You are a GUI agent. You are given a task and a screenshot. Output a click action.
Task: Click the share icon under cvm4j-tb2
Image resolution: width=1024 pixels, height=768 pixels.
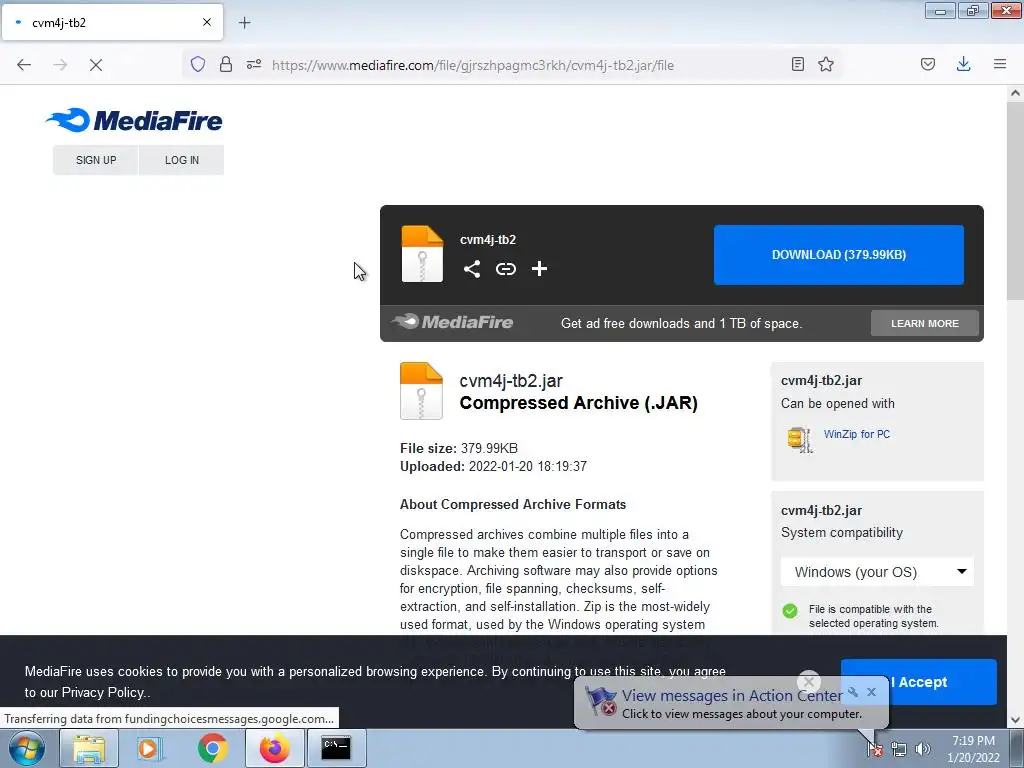(x=472, y=269)
